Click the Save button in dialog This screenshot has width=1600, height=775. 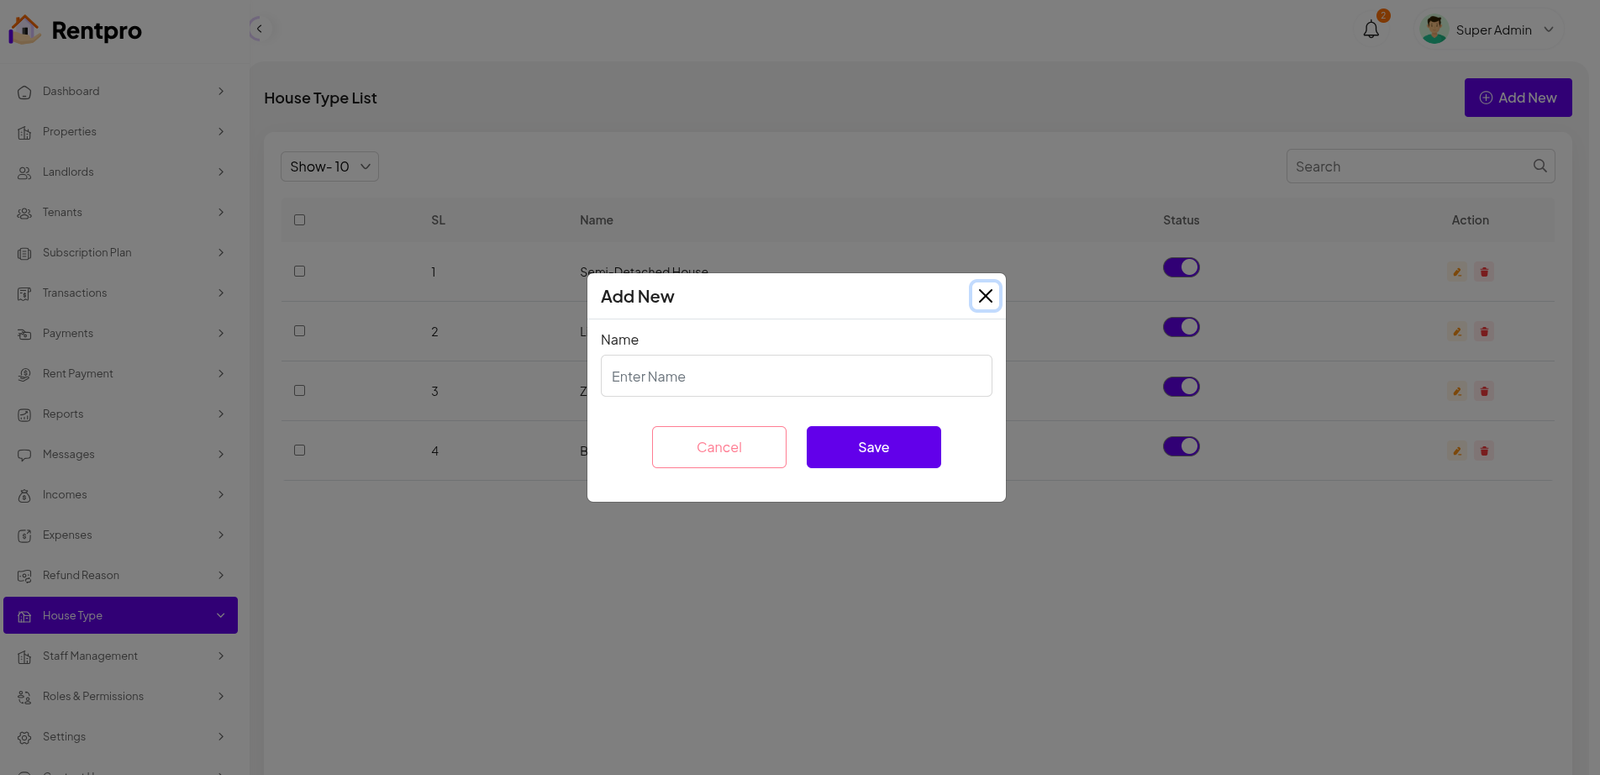pyautogui.click(x=873, y=447)
